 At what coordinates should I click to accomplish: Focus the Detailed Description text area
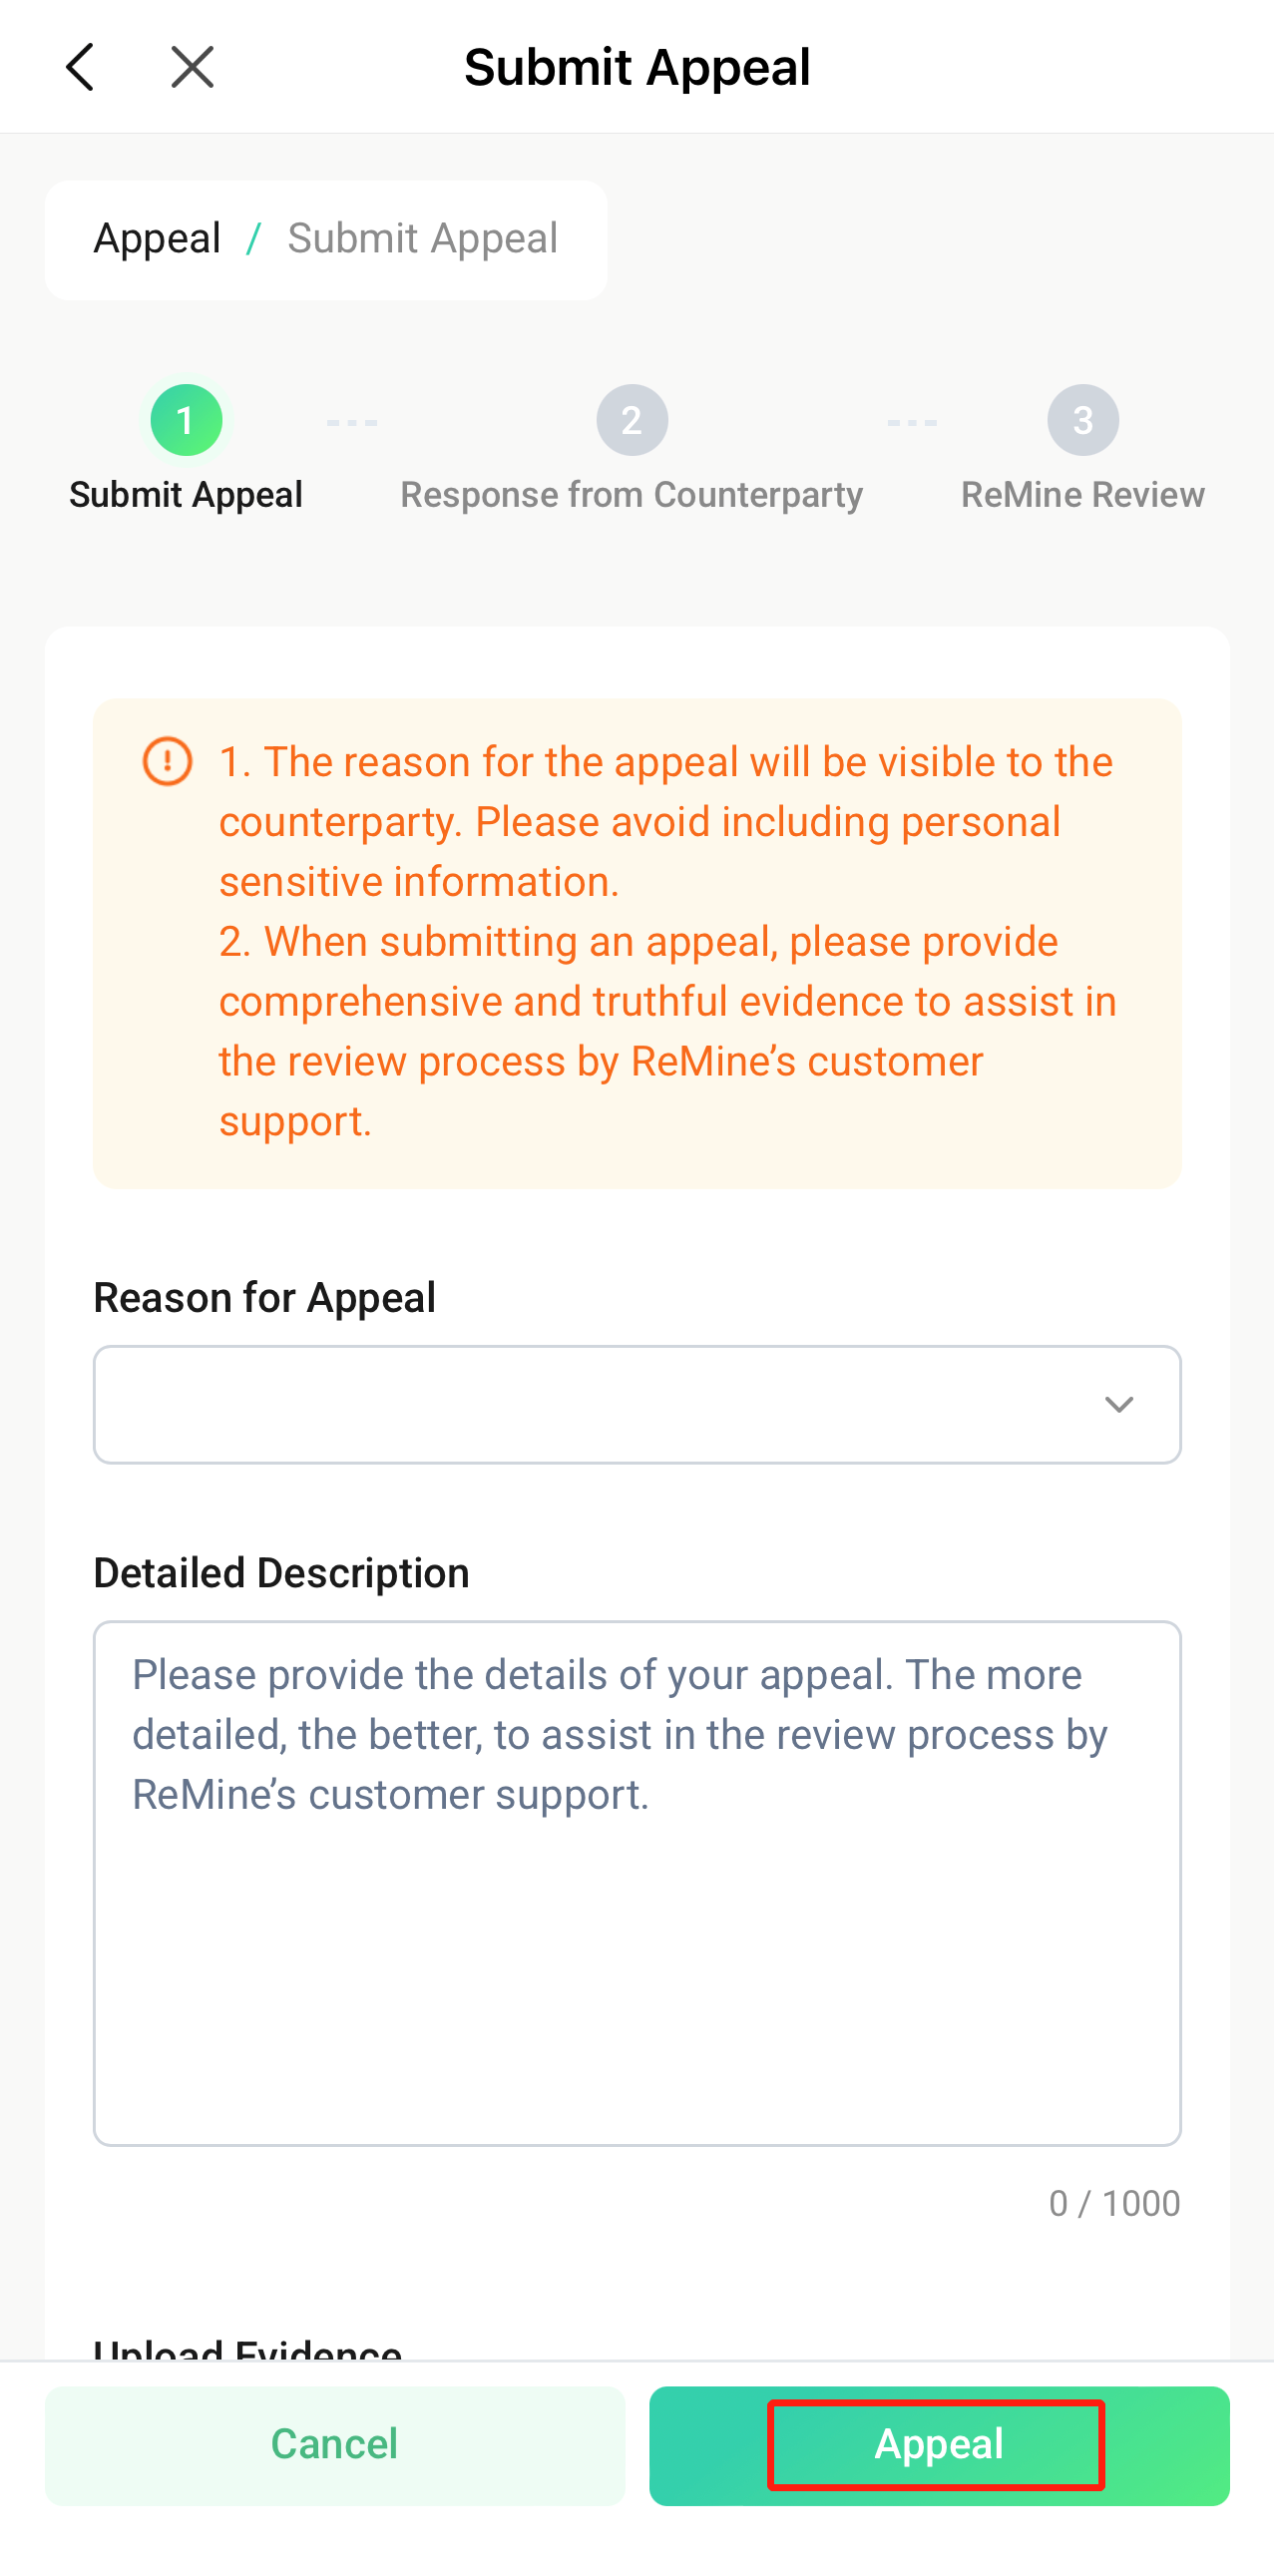(637, 1883)
